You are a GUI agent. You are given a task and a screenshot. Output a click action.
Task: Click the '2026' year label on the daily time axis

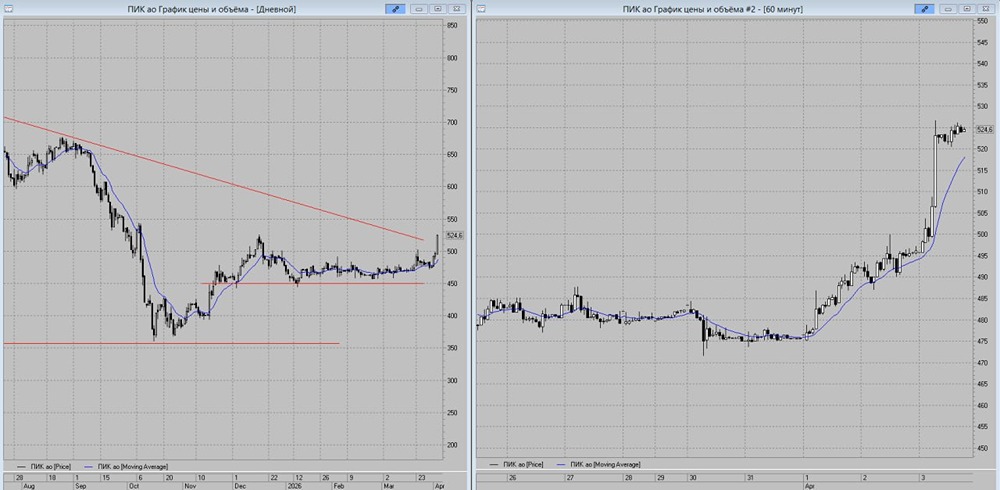(295, 486)
